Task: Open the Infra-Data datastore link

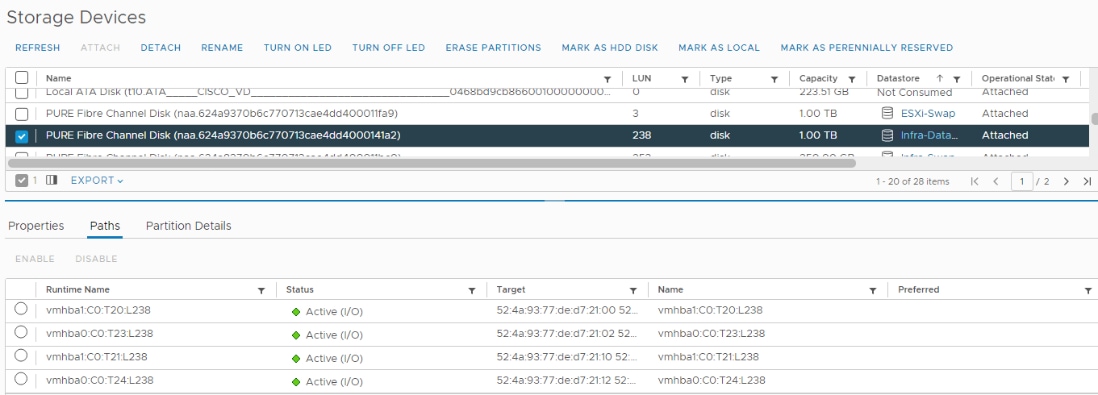Action: pyautogui.click(x=929, y=135)
